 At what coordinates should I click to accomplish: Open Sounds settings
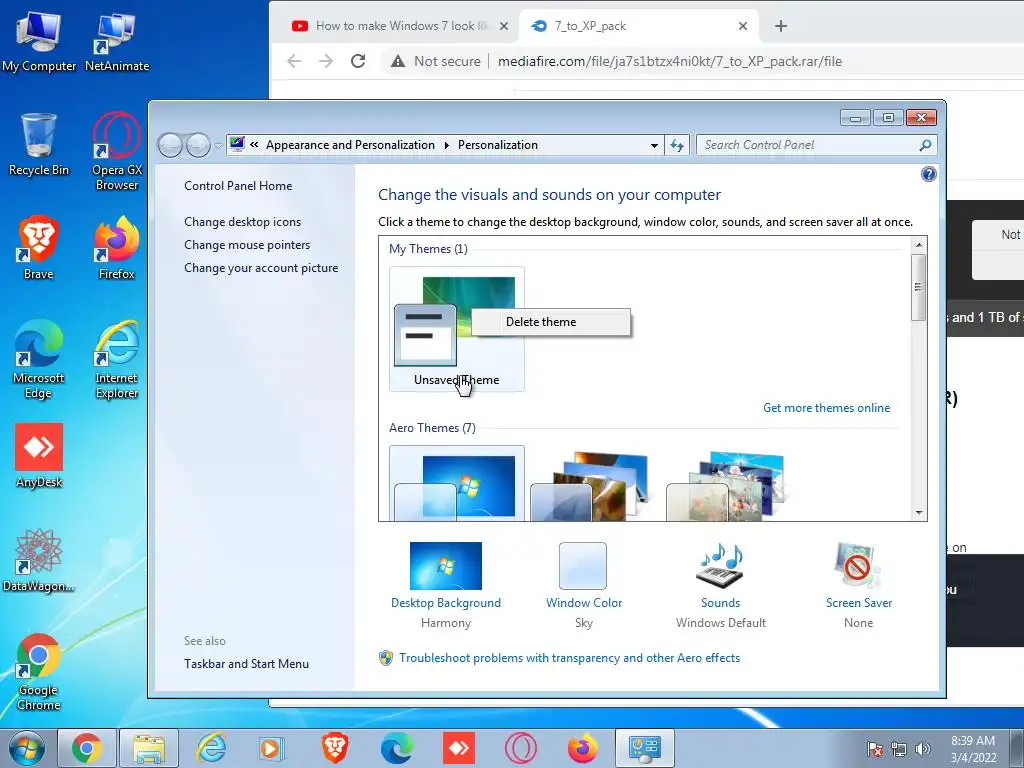[720, 585]
